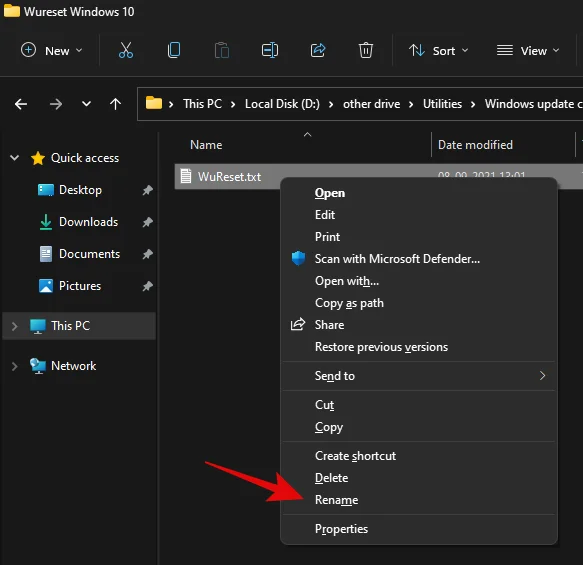The image size is (583, 565).
Task: Click the Windows update breadcrumb segment
Action: [x=533, y=104]
